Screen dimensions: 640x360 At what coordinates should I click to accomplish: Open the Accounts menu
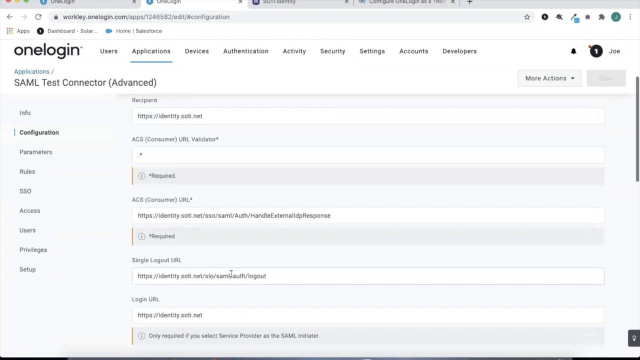(x=413, y=51)
